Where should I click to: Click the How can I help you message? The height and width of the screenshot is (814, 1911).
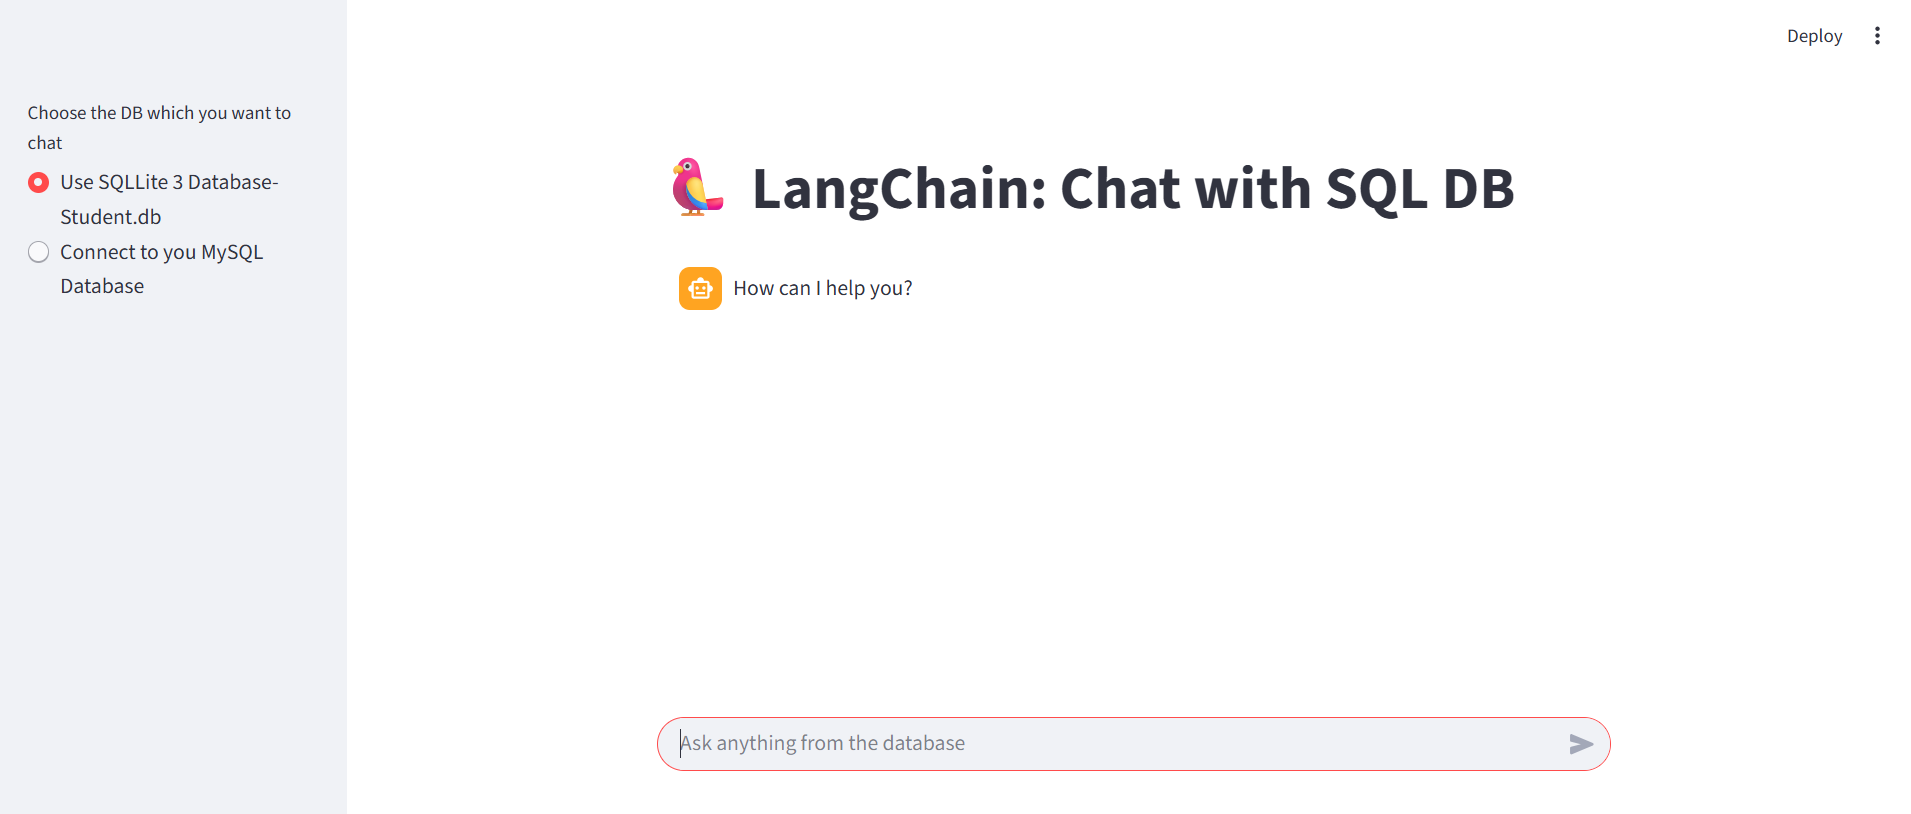coord(822,288)
